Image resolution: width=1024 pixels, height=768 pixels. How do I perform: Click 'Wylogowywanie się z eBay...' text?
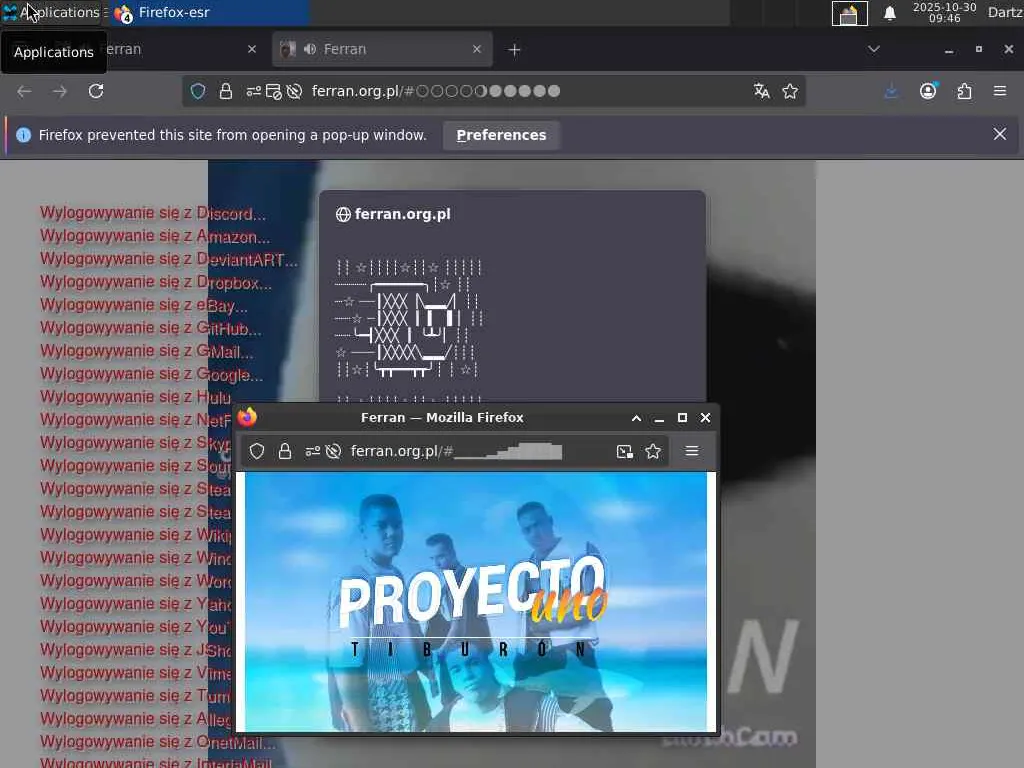coord(144,305)
